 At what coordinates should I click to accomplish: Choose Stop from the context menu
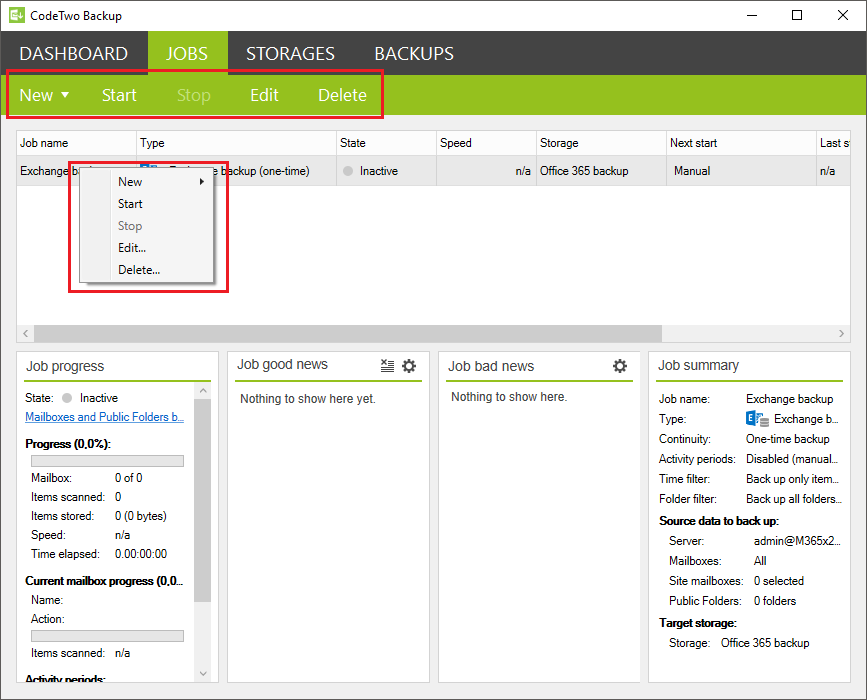147,226
